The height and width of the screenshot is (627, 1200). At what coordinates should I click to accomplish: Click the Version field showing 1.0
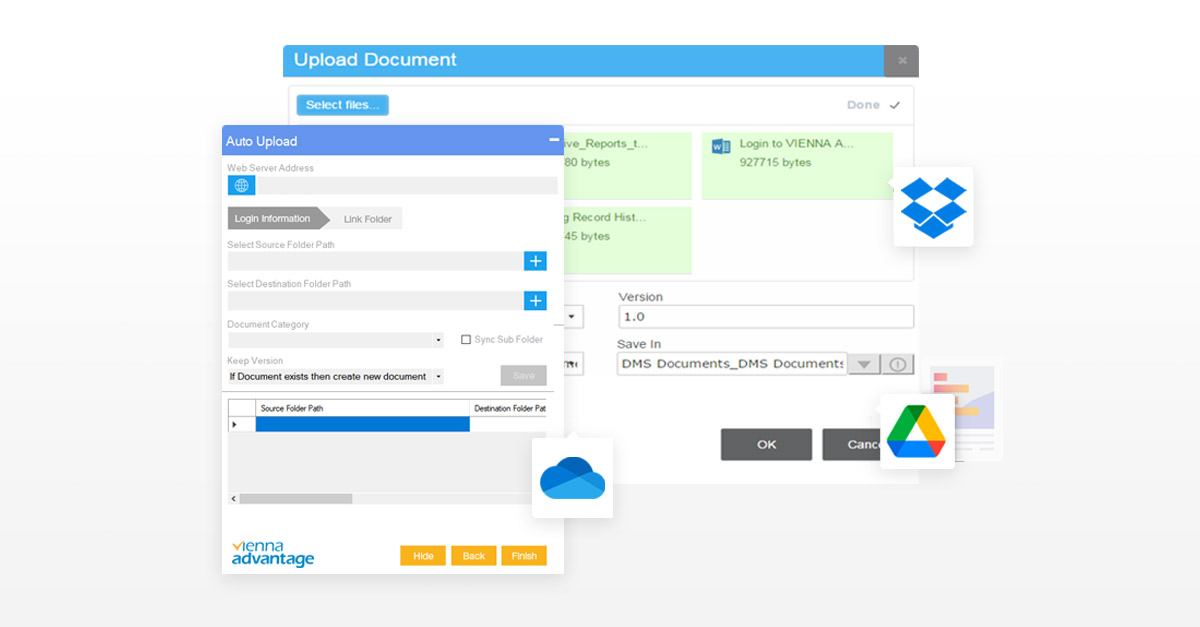pyautogui.click(x=766, y=317)
